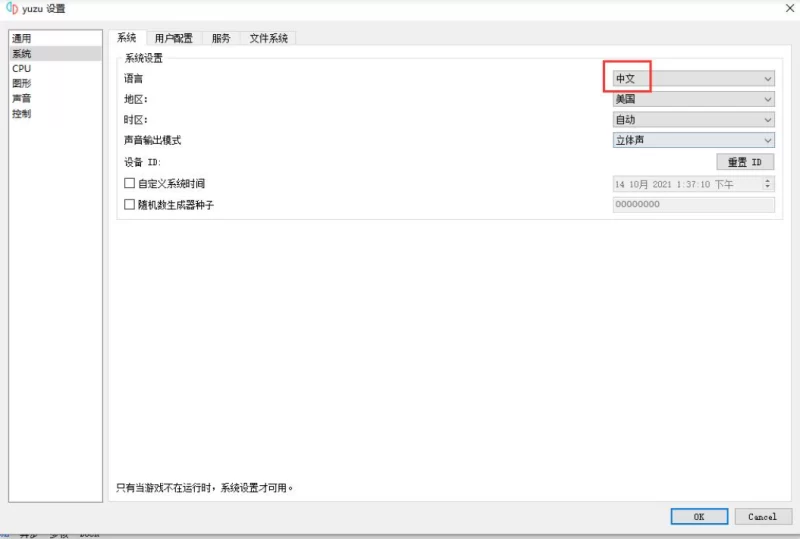The width and height of the screenshot is (800, 539).
Task: Close the yuzu settings window
Action: 789,8
